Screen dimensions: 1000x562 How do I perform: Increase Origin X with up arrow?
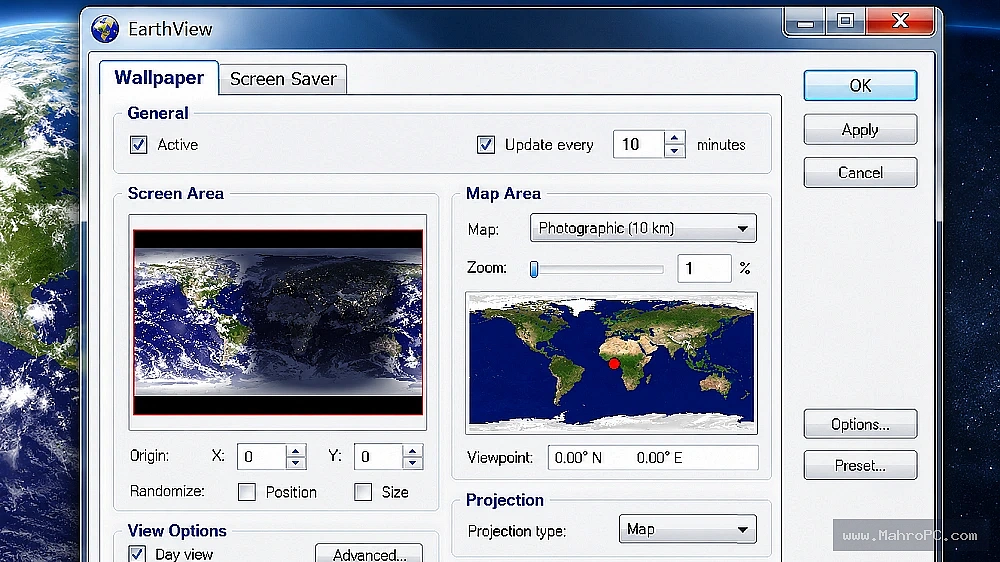[295, 450]
